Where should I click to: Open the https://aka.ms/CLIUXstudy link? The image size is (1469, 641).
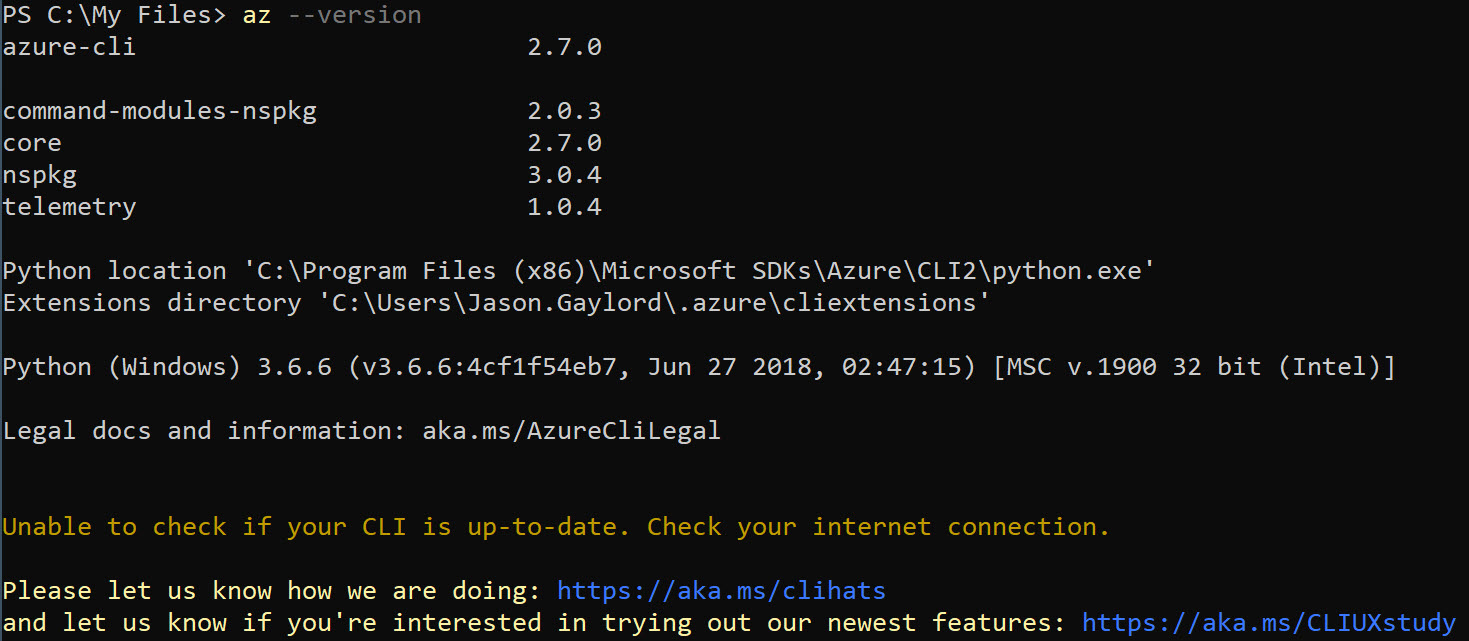(x=1268, y=623)
